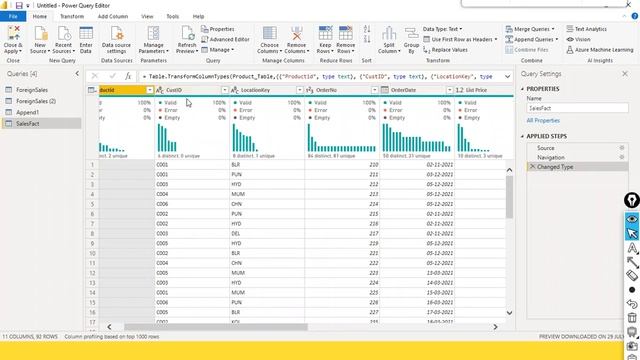Open the Append Queries dropdown
Image resolution: width=640 pixels, height=360 pixels.
532,39
